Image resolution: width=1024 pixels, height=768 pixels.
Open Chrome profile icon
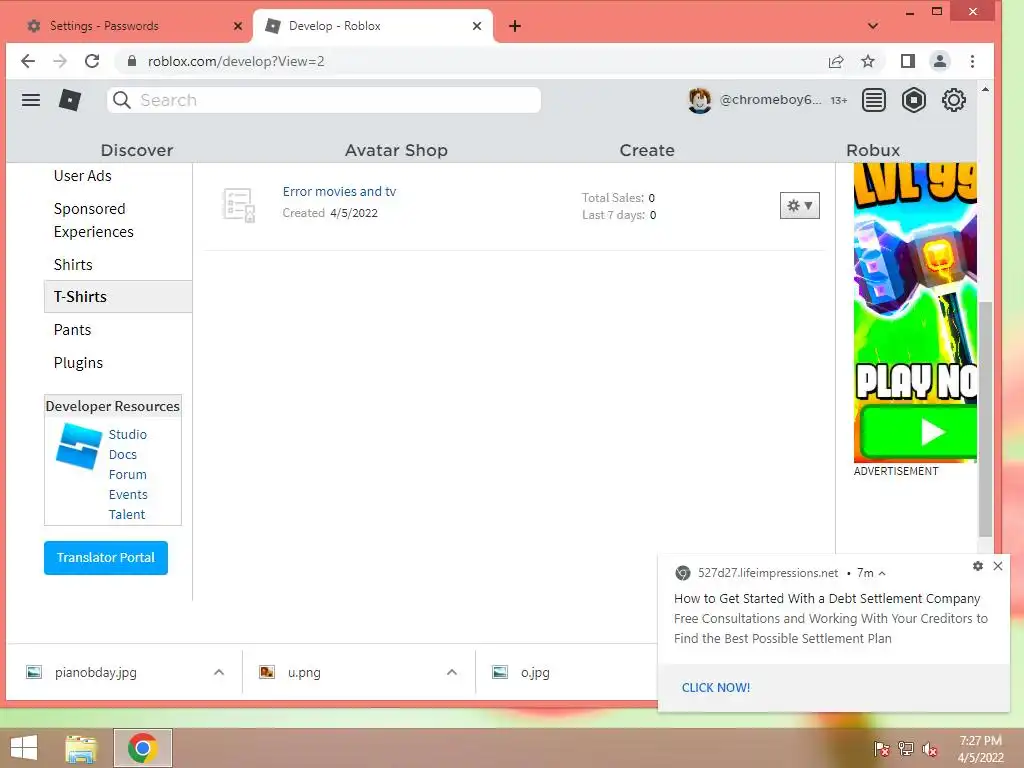coord(940,61)
